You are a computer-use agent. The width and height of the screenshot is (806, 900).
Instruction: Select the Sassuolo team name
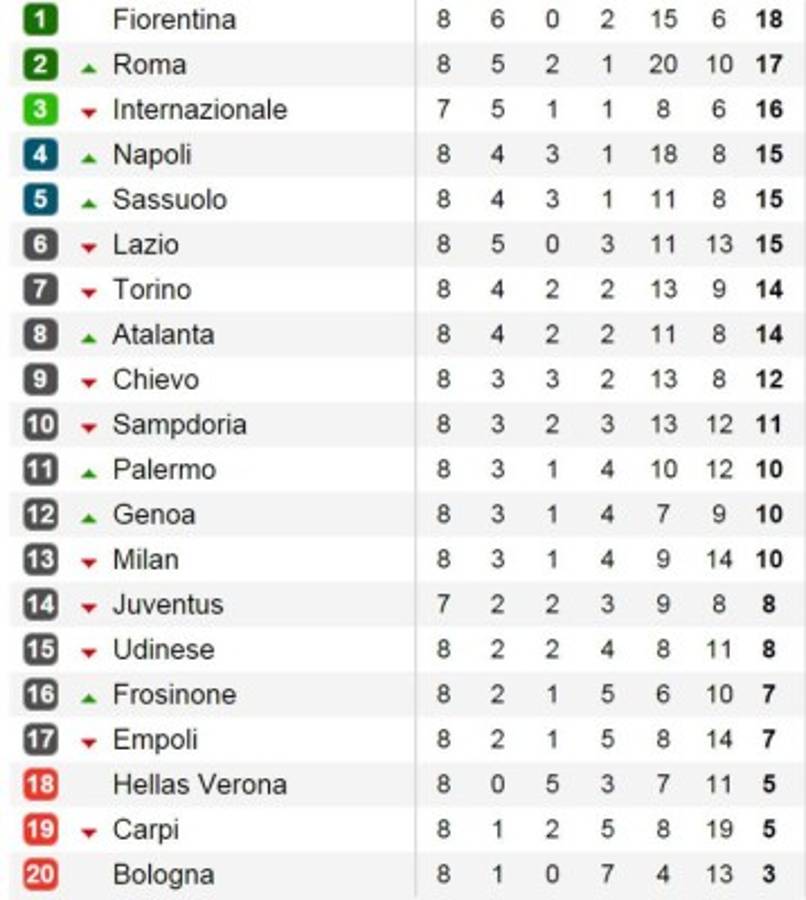tap(169, 199)
